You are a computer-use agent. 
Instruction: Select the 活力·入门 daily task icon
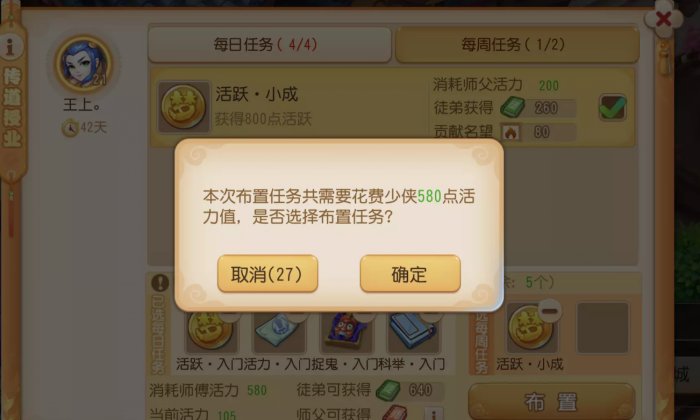click(279, 331)
